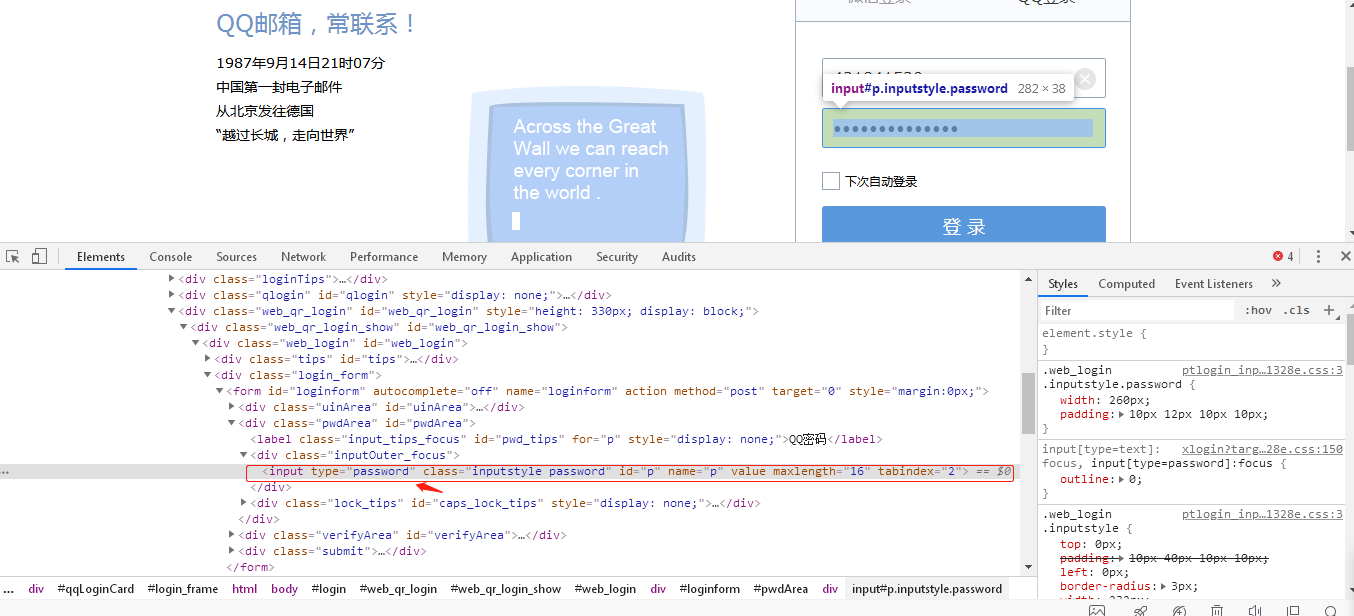This screenshot has width=1354, height=616.
Task: Switch to the Computed styles tab
Action: (1126, 284)
